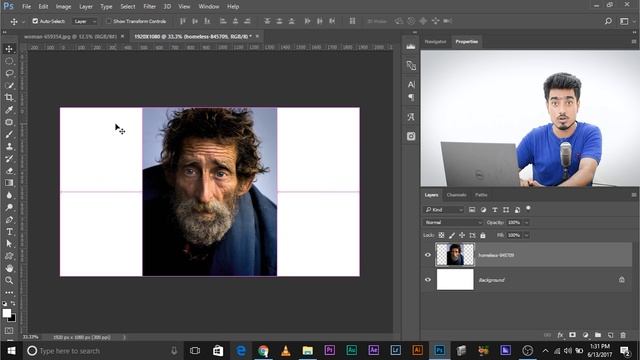Hide the Background layer
Viewport: 640px width, 360px height.
[x=428, y=280]
